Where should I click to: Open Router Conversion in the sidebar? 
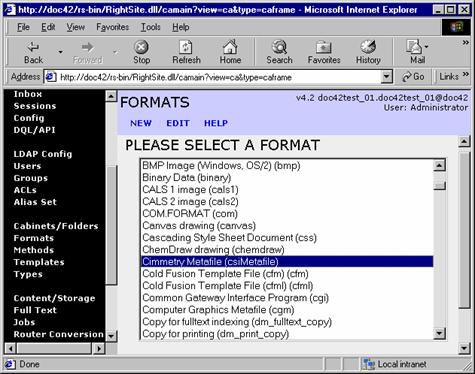tap(59, 334)
